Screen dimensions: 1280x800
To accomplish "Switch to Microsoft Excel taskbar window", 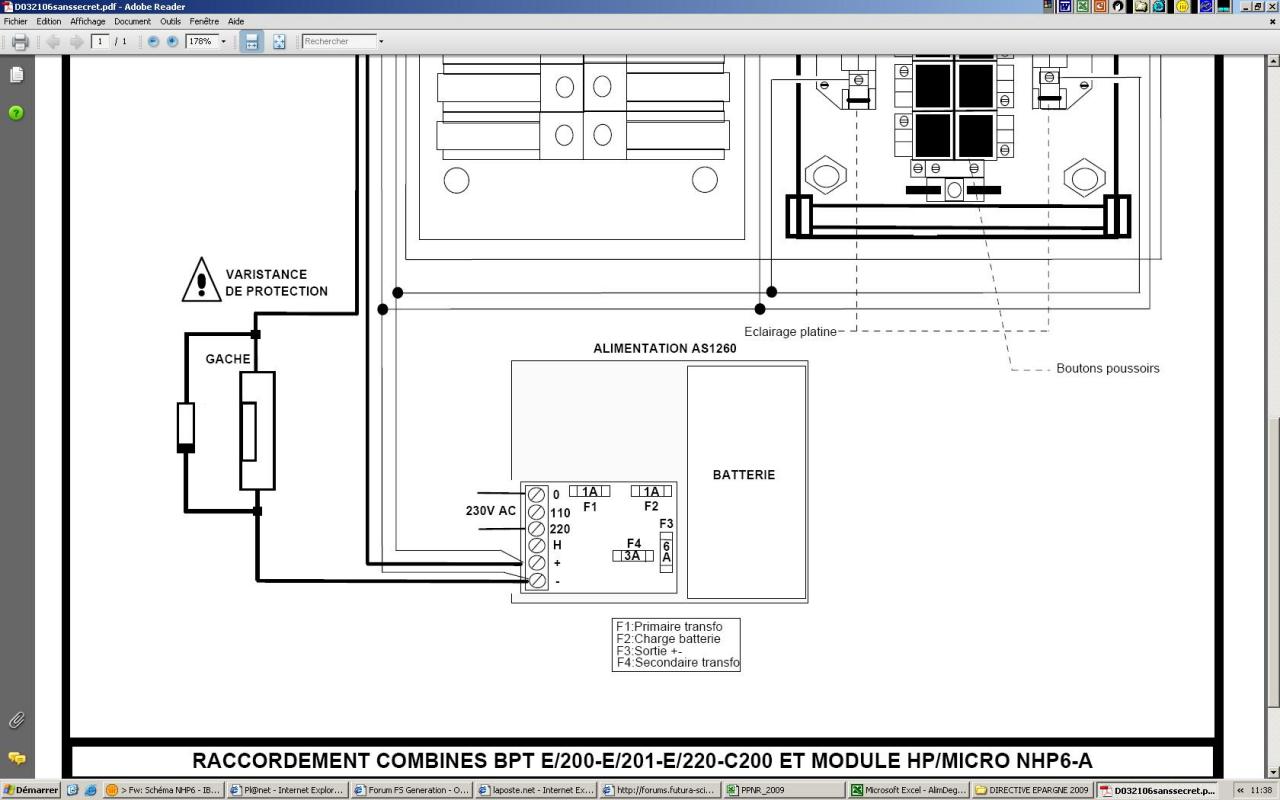I will [x=908, y=790].
